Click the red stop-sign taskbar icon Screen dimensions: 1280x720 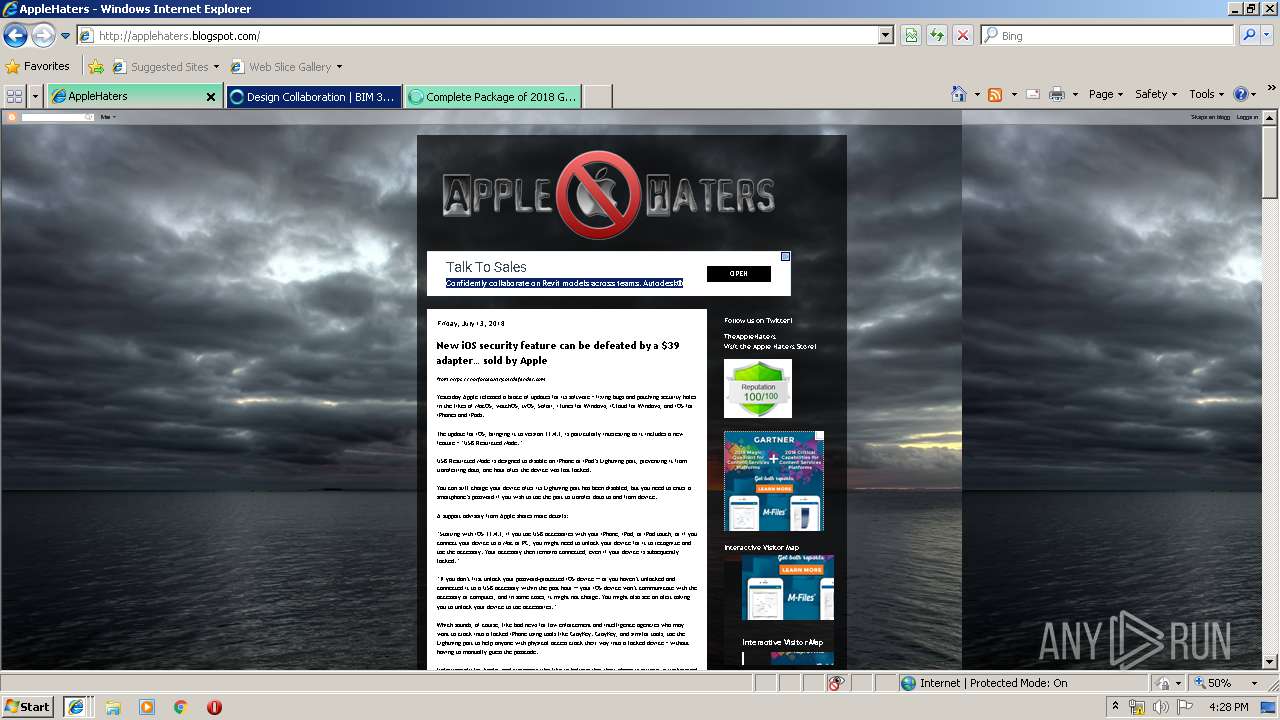(214, 707)
